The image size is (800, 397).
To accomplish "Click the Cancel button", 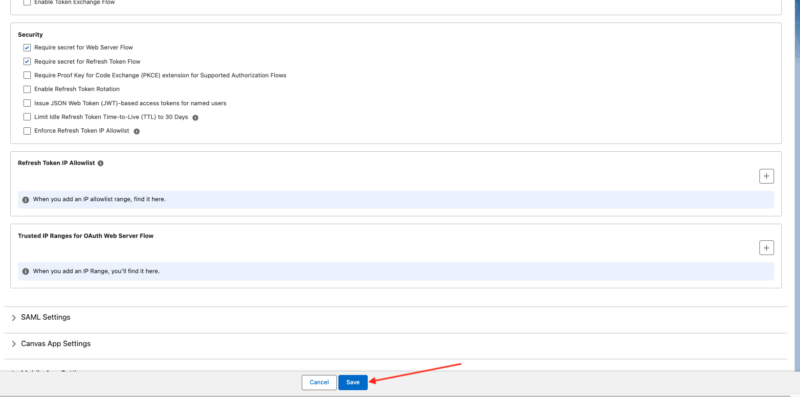I will coord(319,382).
